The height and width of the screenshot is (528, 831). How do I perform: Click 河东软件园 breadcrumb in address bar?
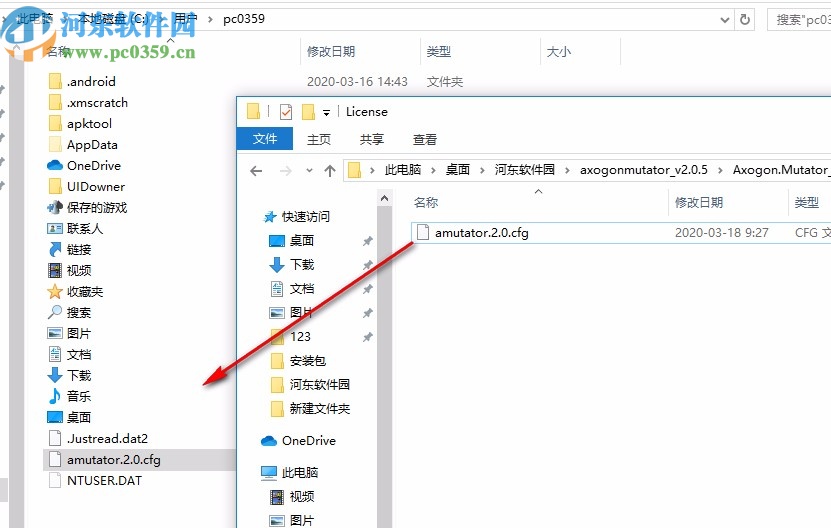(525, 170)
